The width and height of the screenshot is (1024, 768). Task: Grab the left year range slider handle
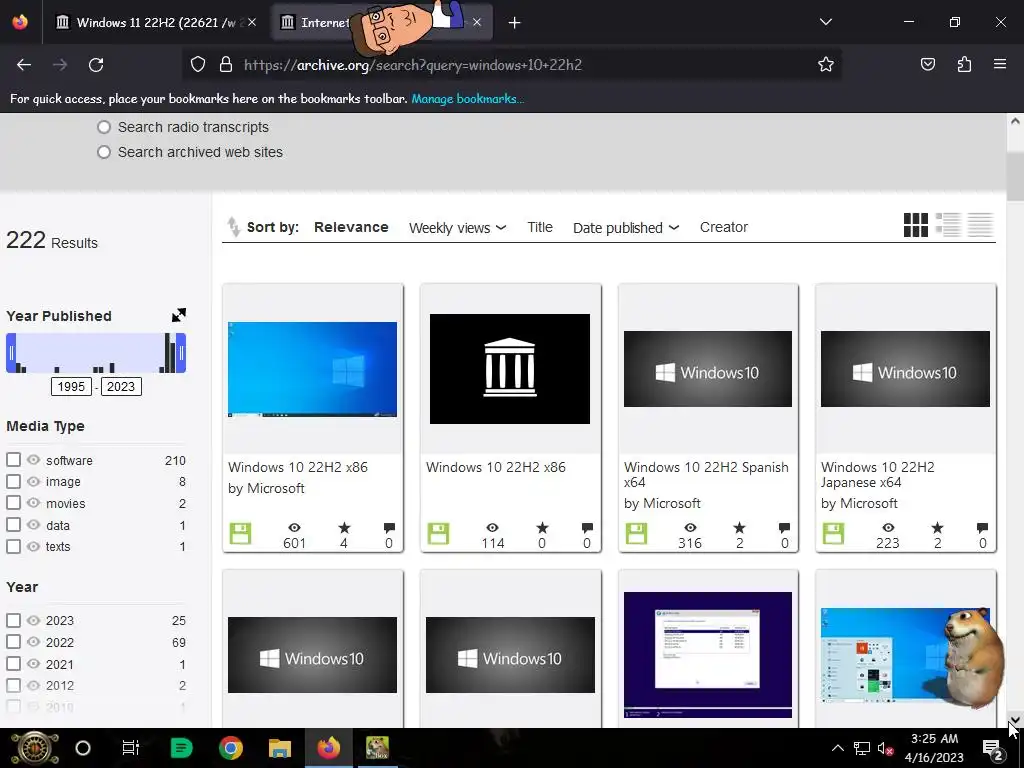coord(10,353)
